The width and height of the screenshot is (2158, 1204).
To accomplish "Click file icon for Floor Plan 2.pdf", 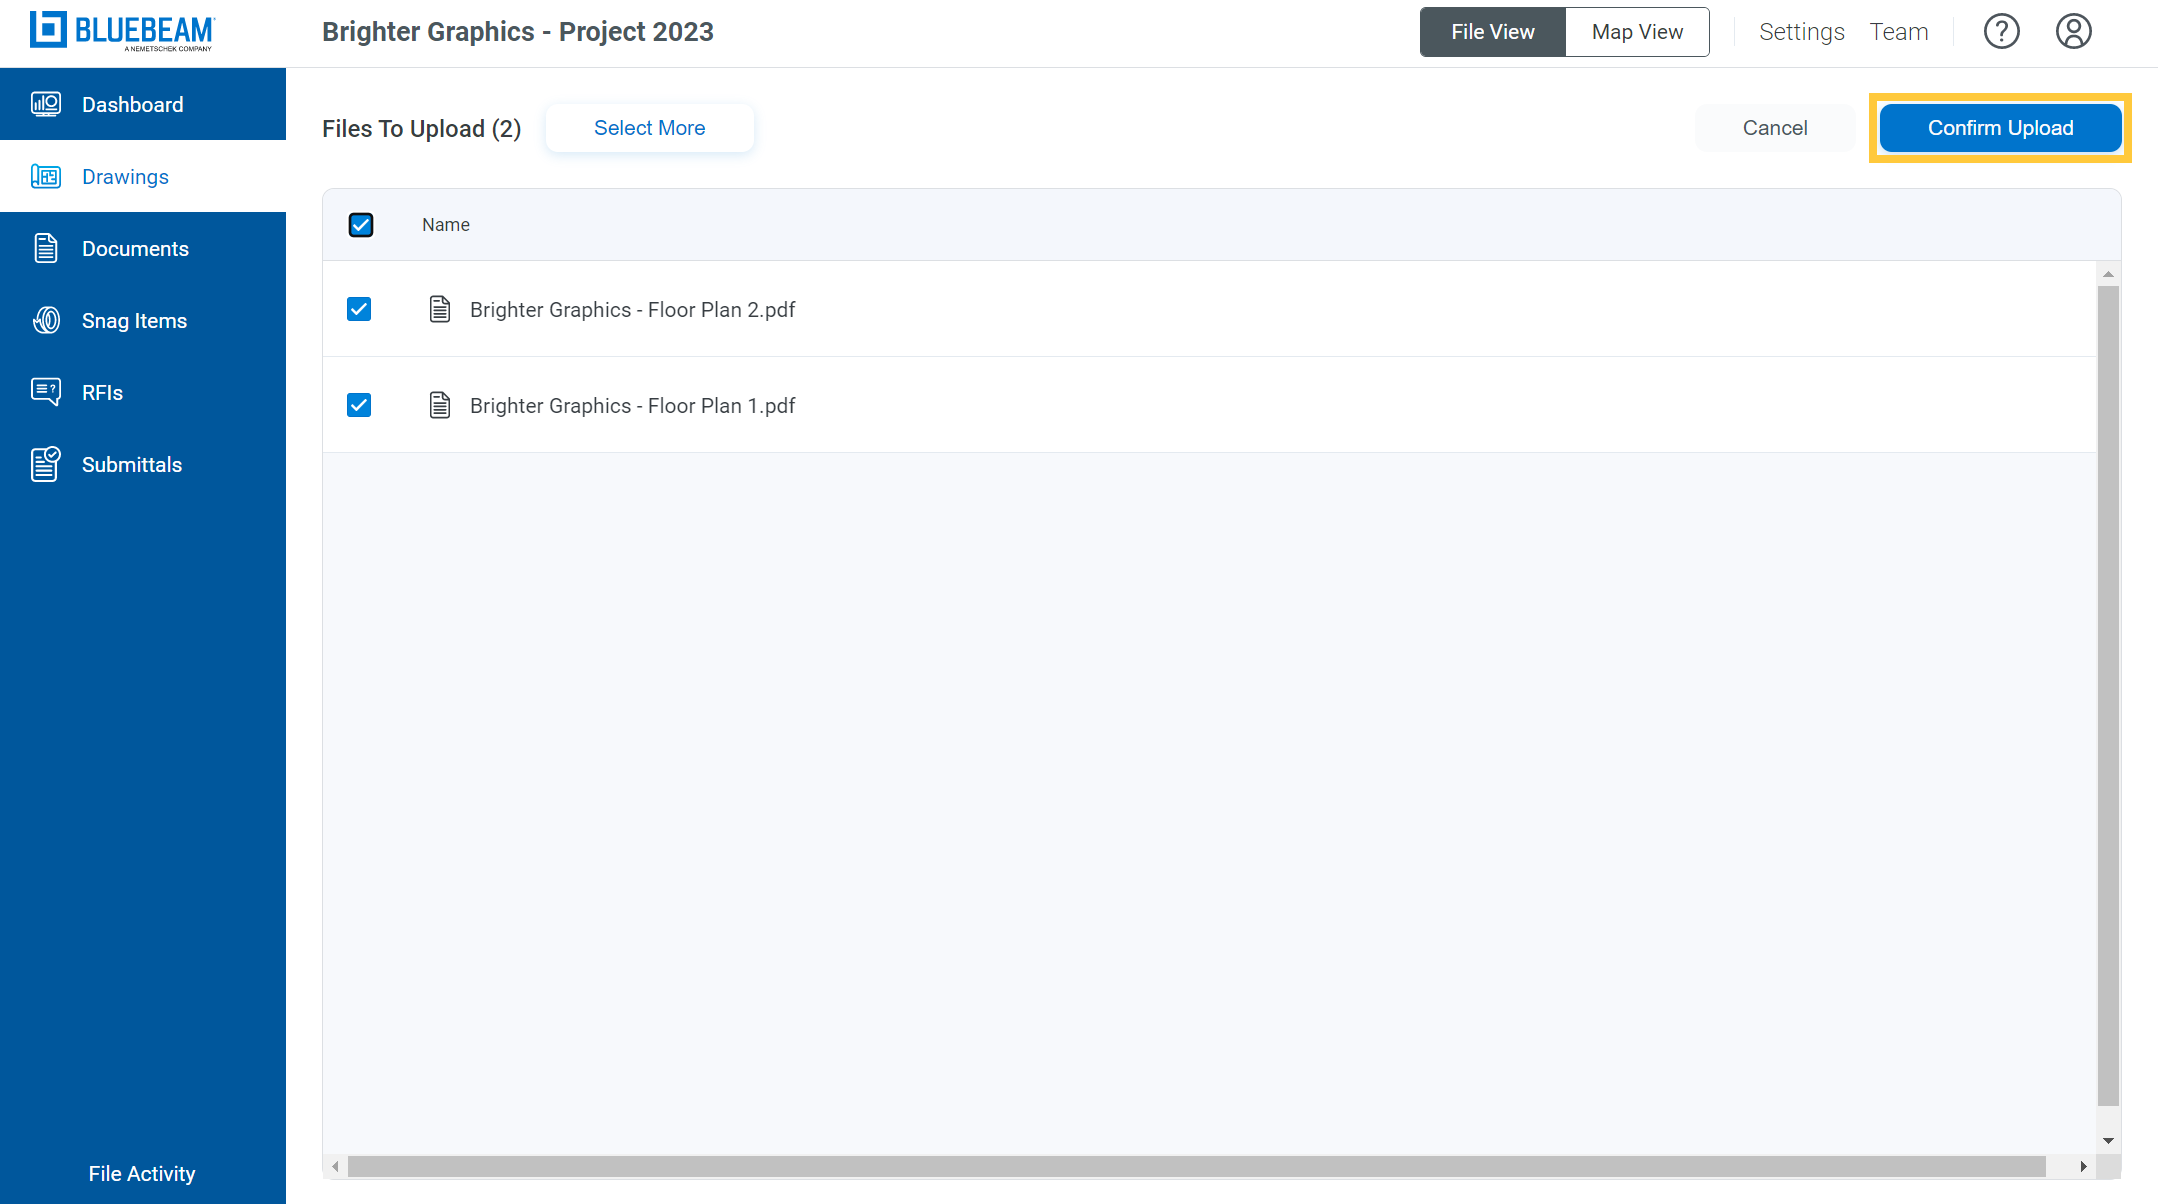I will (440, 309).
